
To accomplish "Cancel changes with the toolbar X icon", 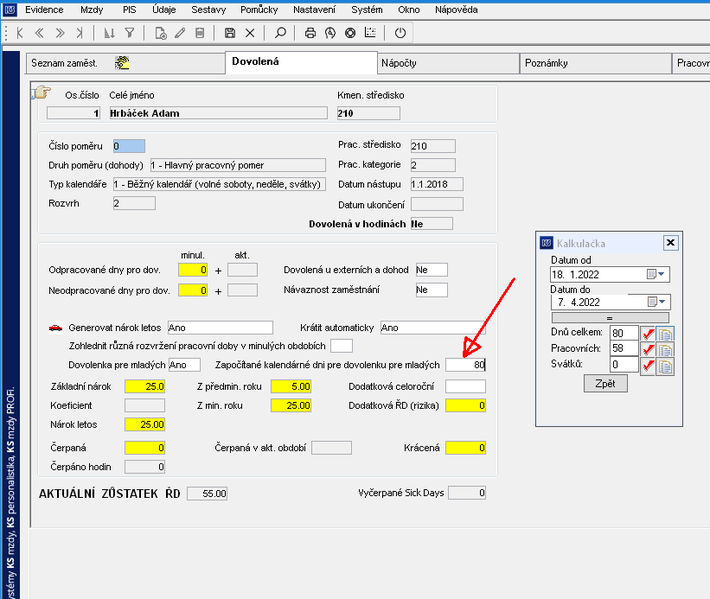I will pyautogui.click(x=250, y=33).
